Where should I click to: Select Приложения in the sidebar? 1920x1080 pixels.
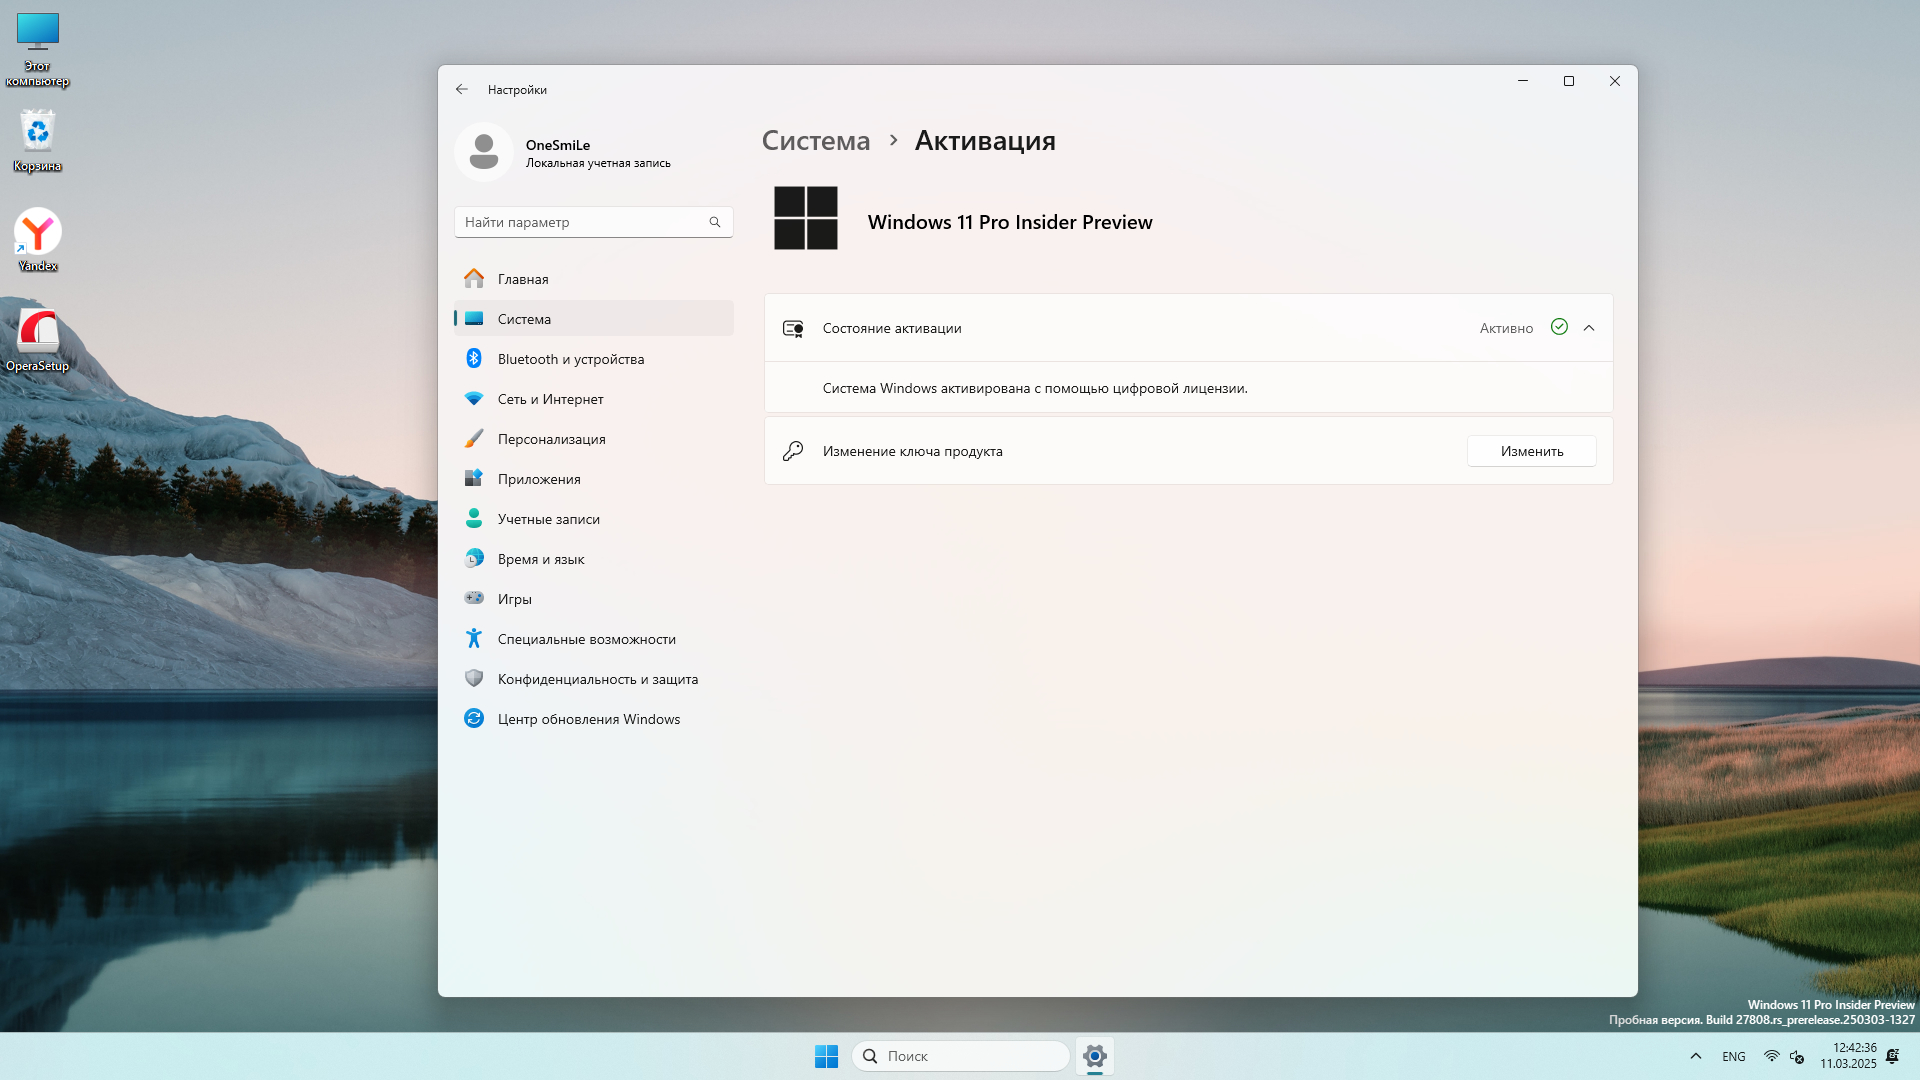point(539,479)
